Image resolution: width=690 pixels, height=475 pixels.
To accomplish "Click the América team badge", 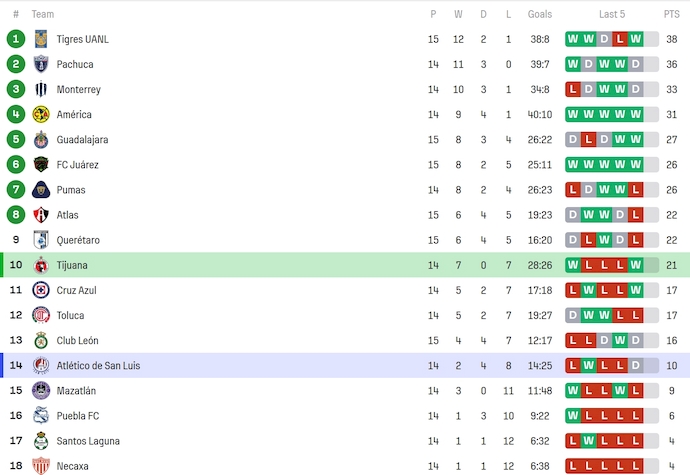I will [41, 114].
